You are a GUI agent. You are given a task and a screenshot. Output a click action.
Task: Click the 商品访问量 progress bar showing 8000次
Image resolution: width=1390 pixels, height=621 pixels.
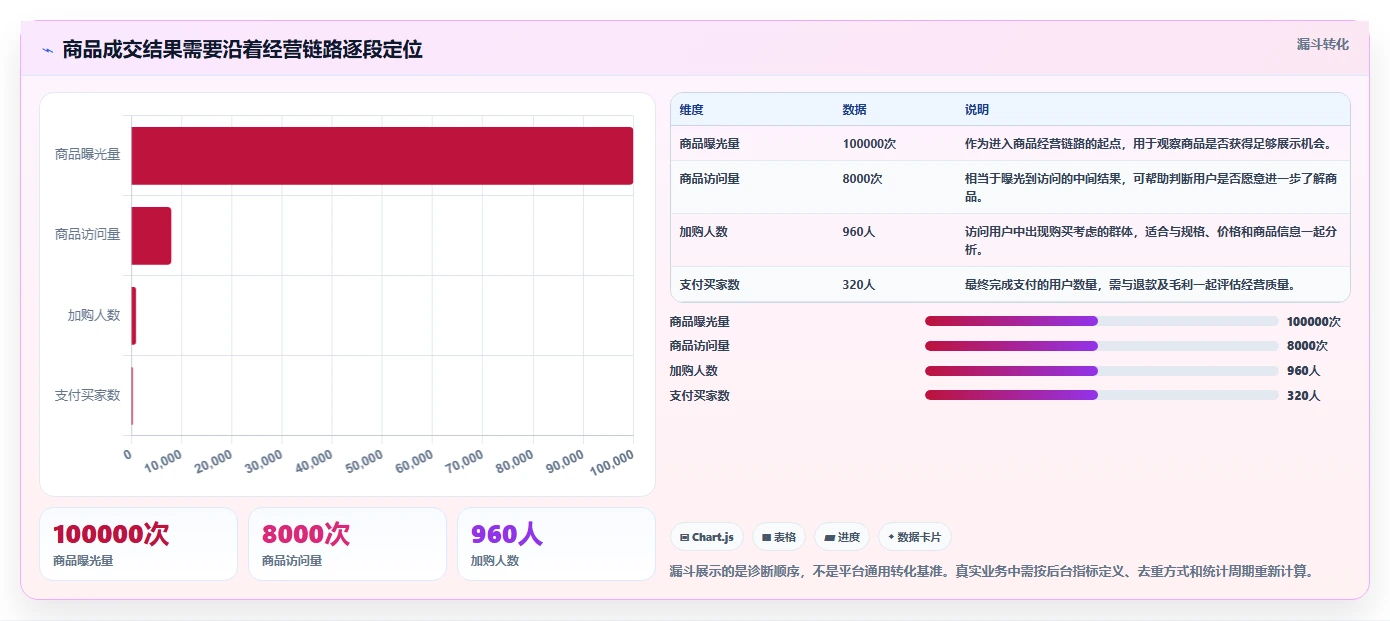point(1101,346)
